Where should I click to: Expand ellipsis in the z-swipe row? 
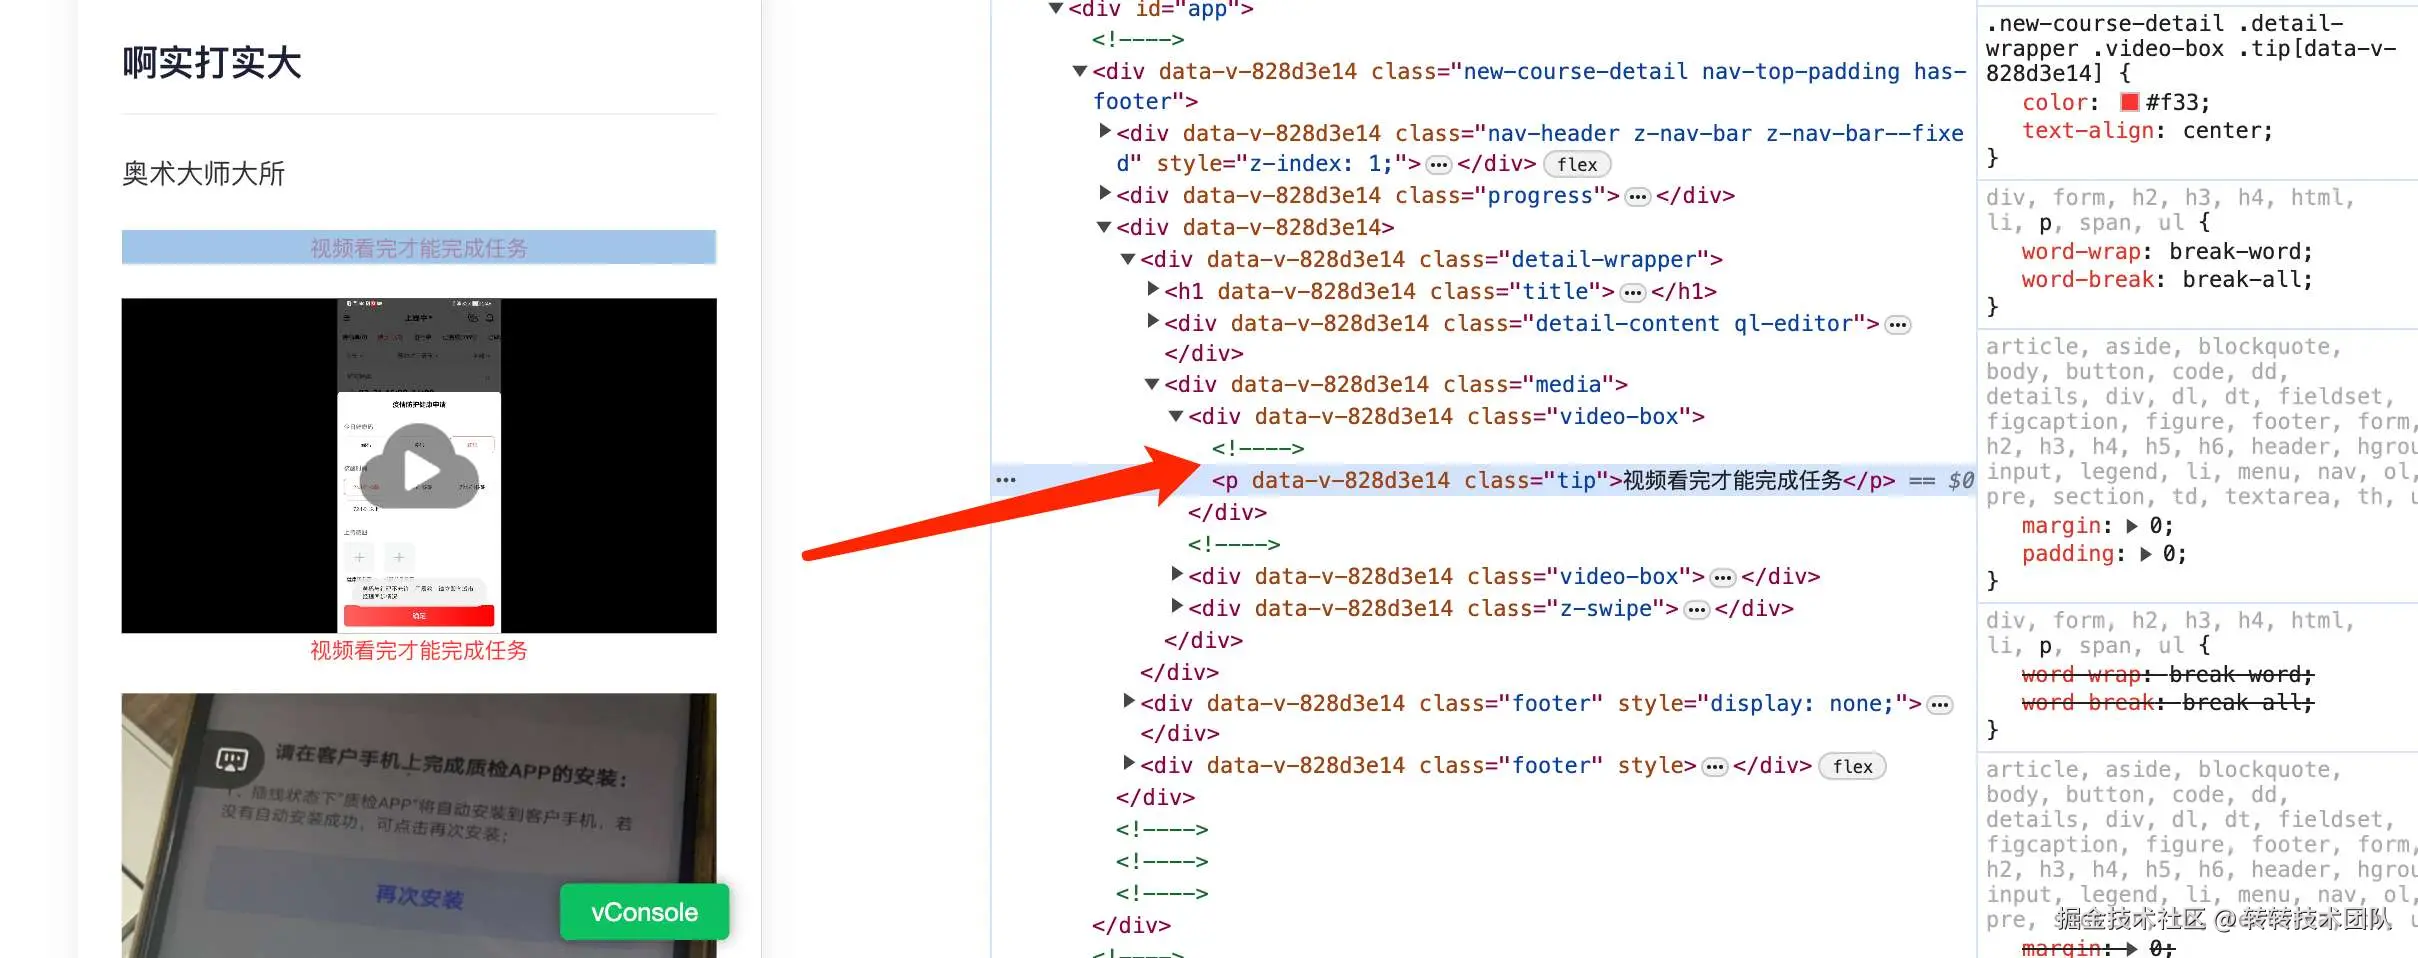[x=1696, y=610]
